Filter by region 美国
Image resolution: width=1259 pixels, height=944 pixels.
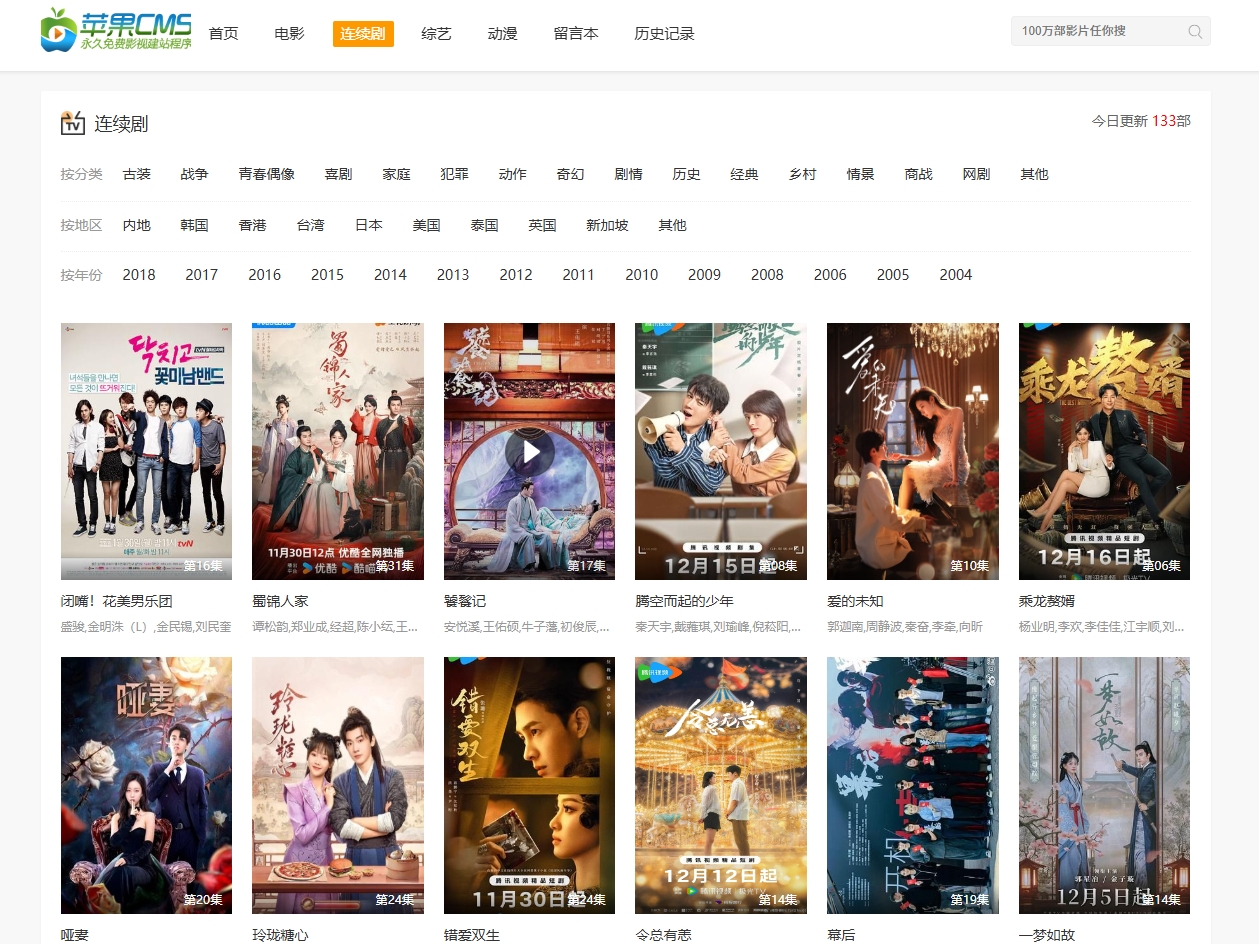(427, 225)
